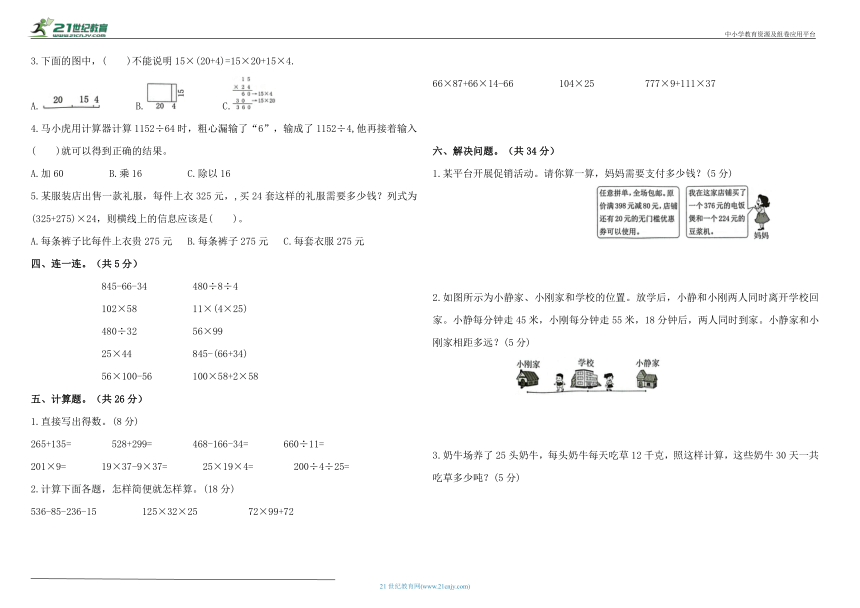Select answer option C. 除以16
The width and height of the screenshot is (860, 608).
[x=208, y=173]
